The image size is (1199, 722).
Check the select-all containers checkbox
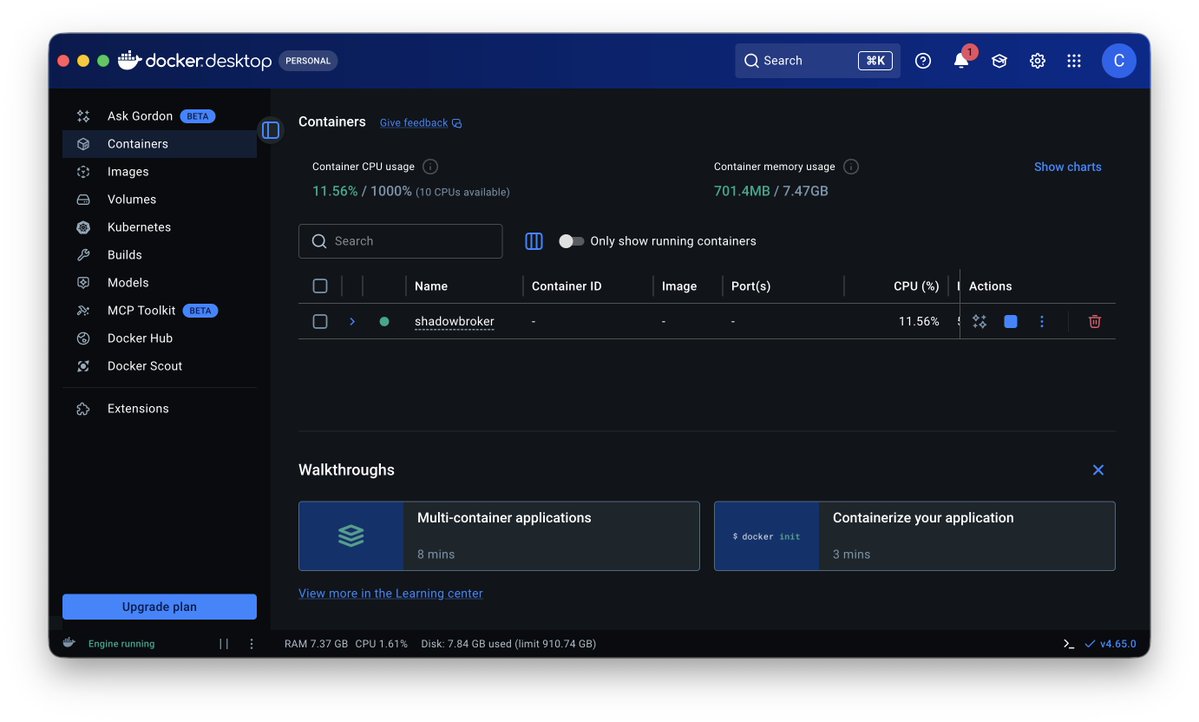point(320,286)
